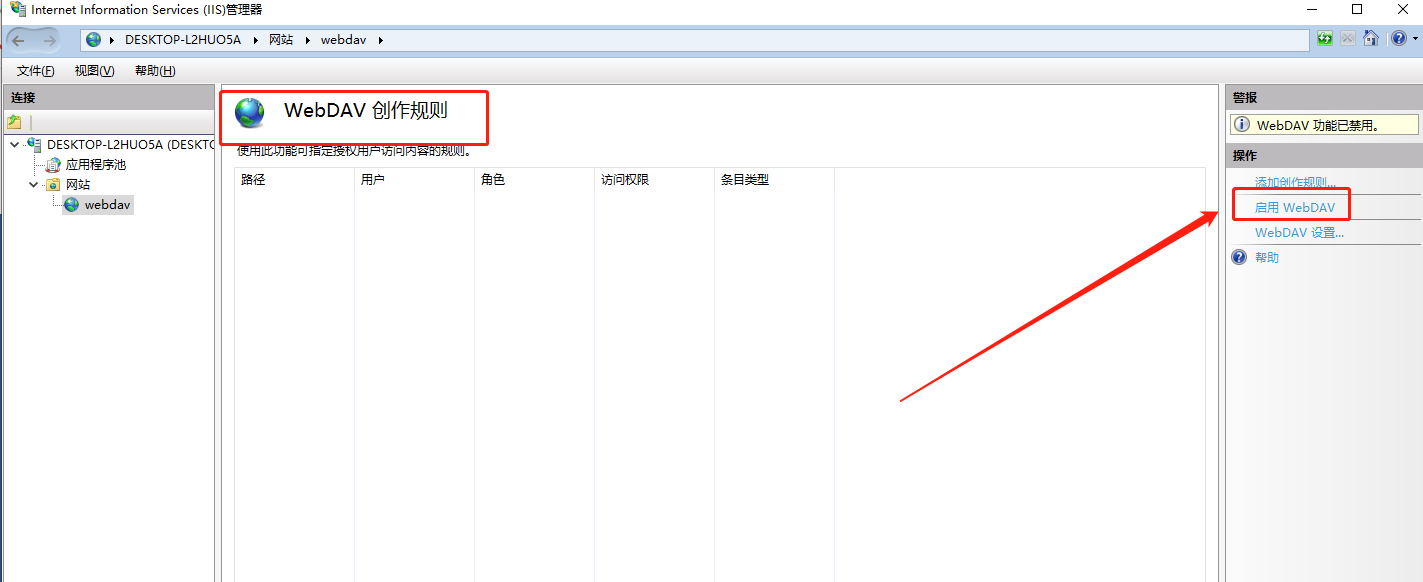Click the info icon in the 警报 alert
1423x582 pixels.
[x=1242, y=125]
